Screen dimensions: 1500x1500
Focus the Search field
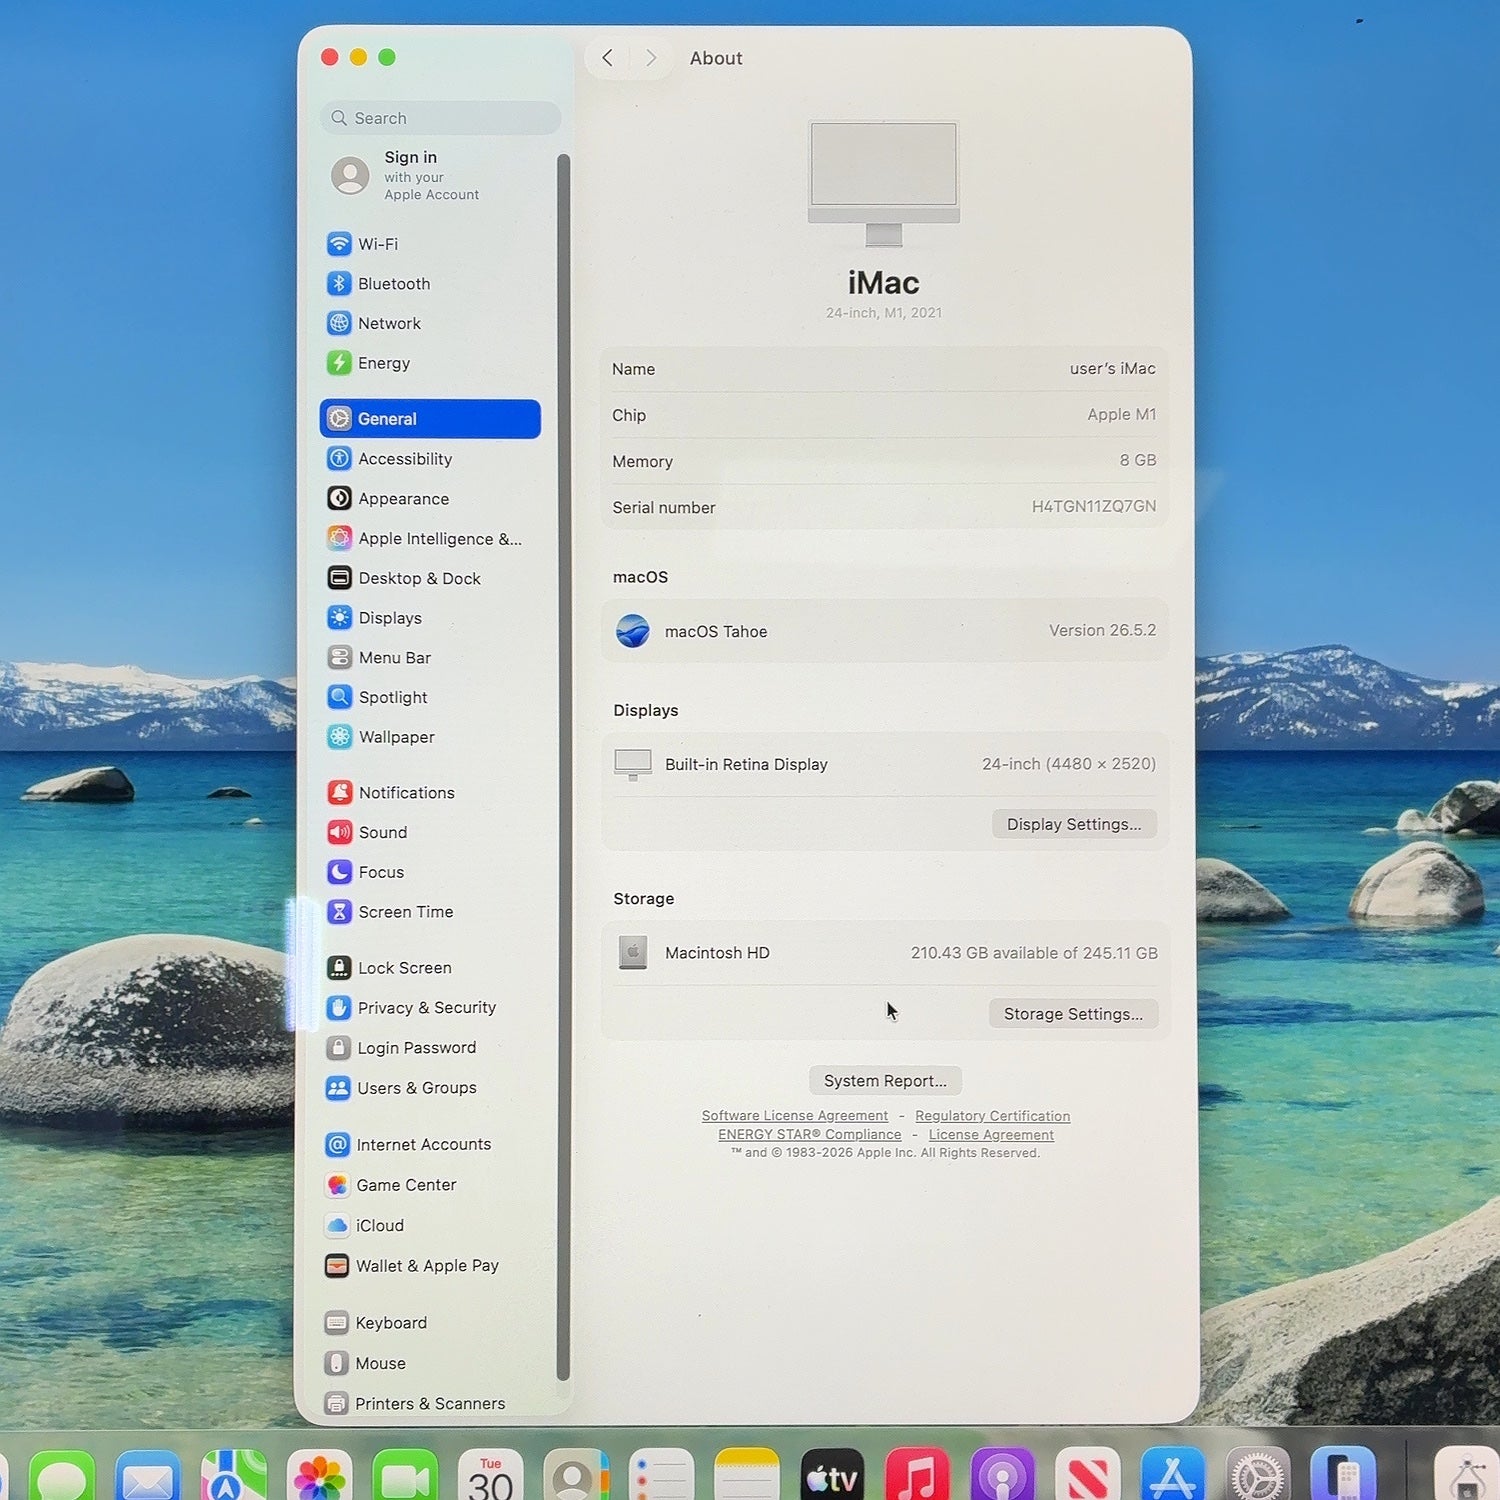coord(440,118)
